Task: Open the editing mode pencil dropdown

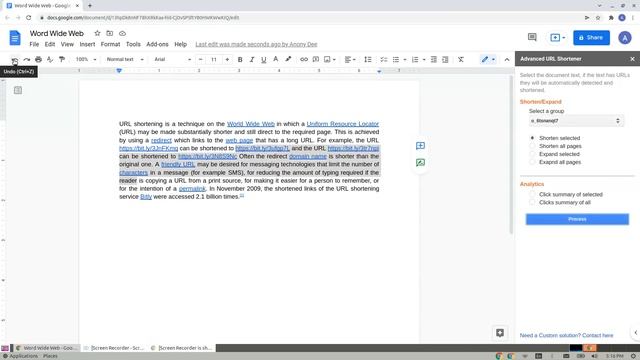Action: pos(488,60)
